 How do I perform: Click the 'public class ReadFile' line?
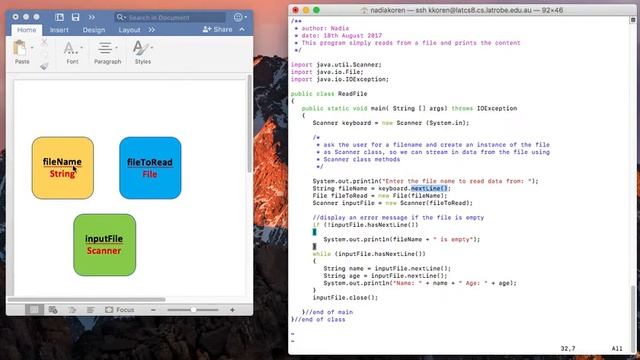329,93
